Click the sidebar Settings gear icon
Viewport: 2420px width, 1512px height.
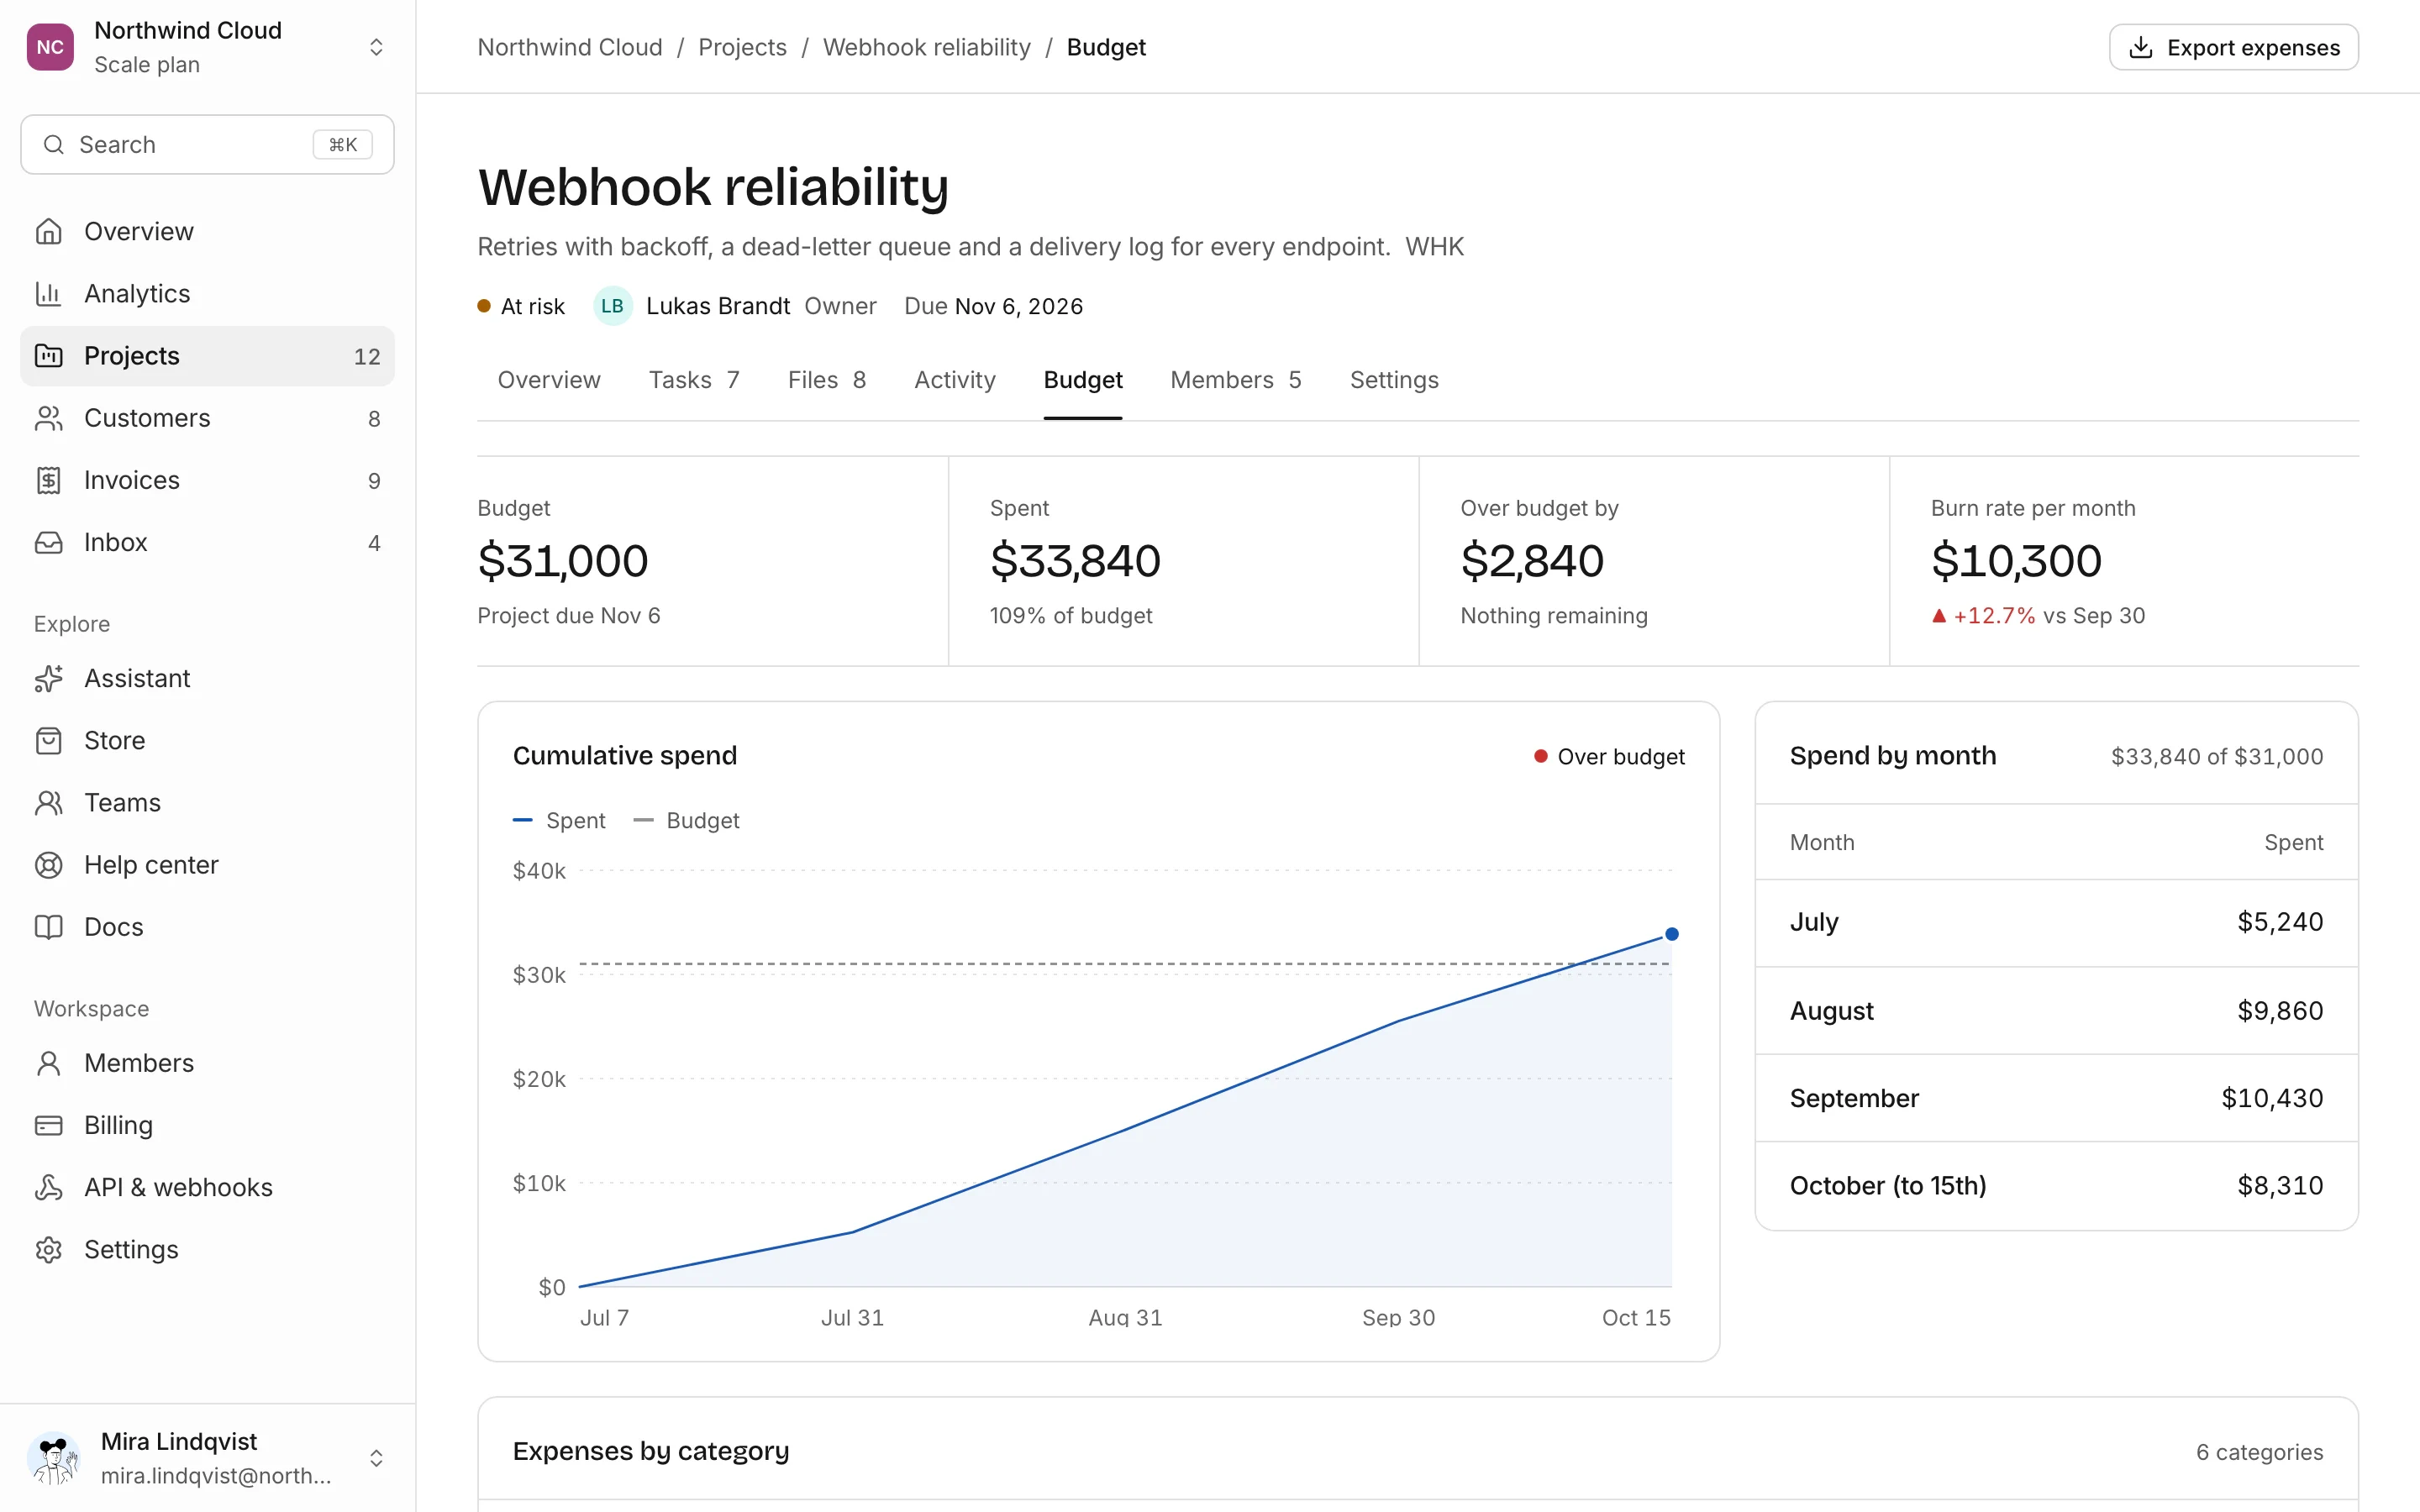click(x=48, y=1249)
